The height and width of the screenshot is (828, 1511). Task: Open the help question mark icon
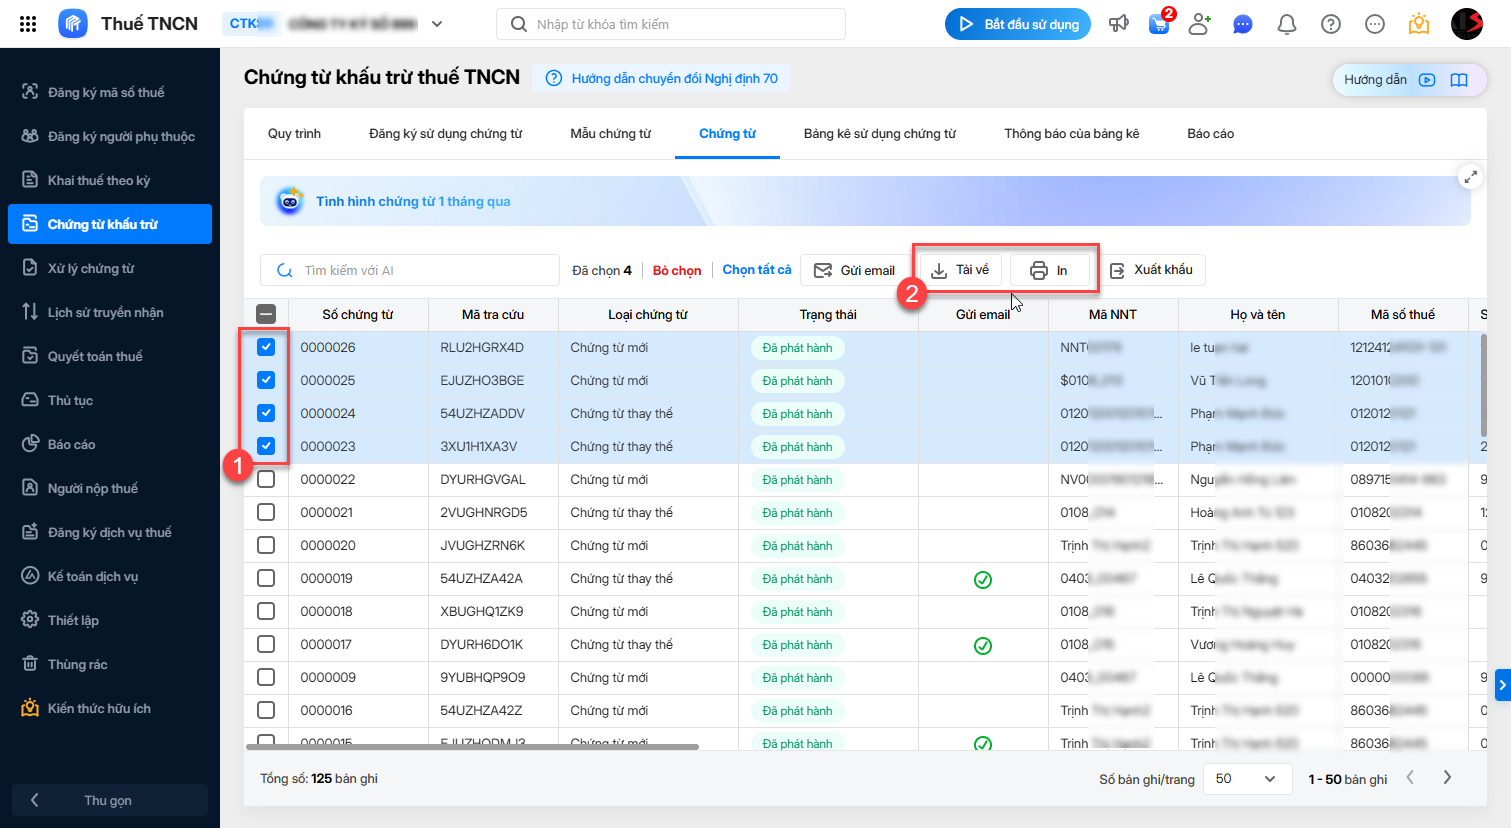(x=1331, y=24)
